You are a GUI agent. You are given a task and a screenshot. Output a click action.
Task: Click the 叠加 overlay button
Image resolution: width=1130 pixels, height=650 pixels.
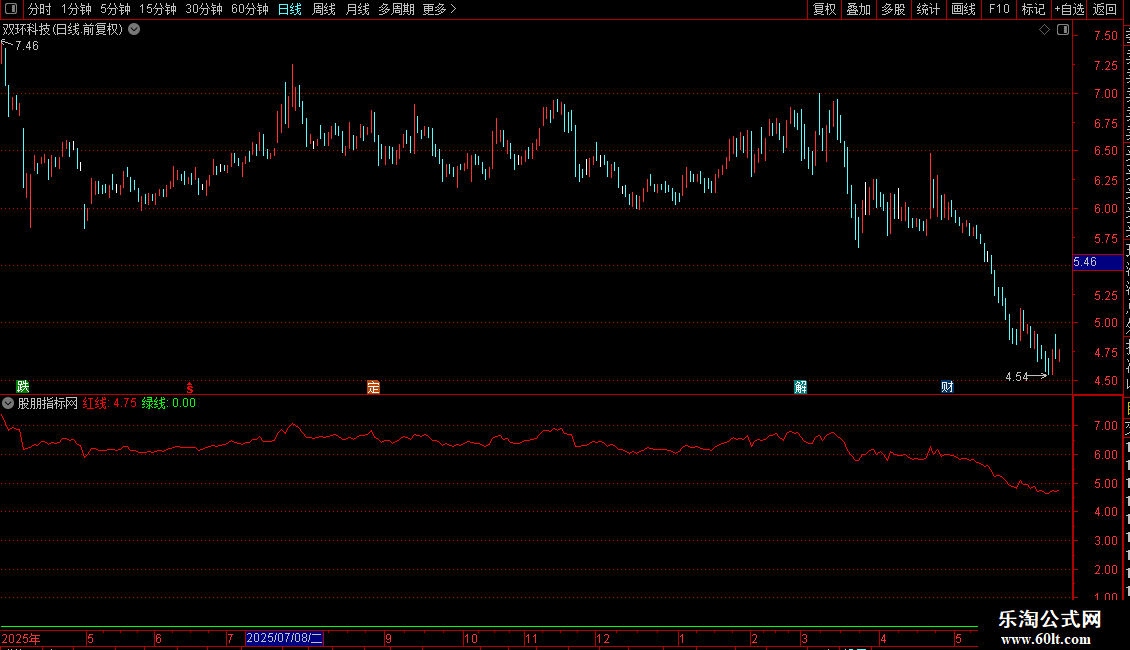858,9
